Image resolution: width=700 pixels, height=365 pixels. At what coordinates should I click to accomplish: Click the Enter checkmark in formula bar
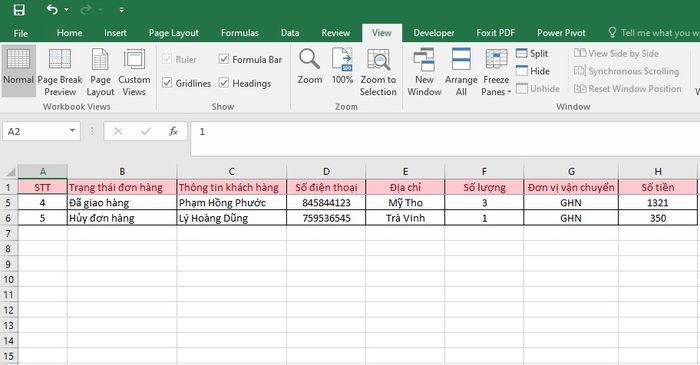coord(146,131)
